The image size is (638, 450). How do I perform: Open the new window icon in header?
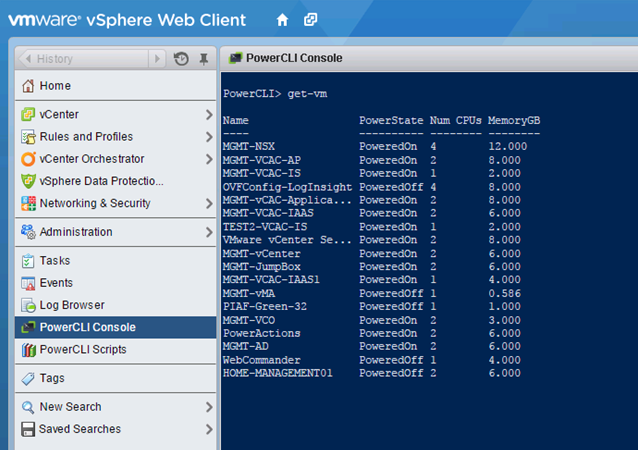310,19
